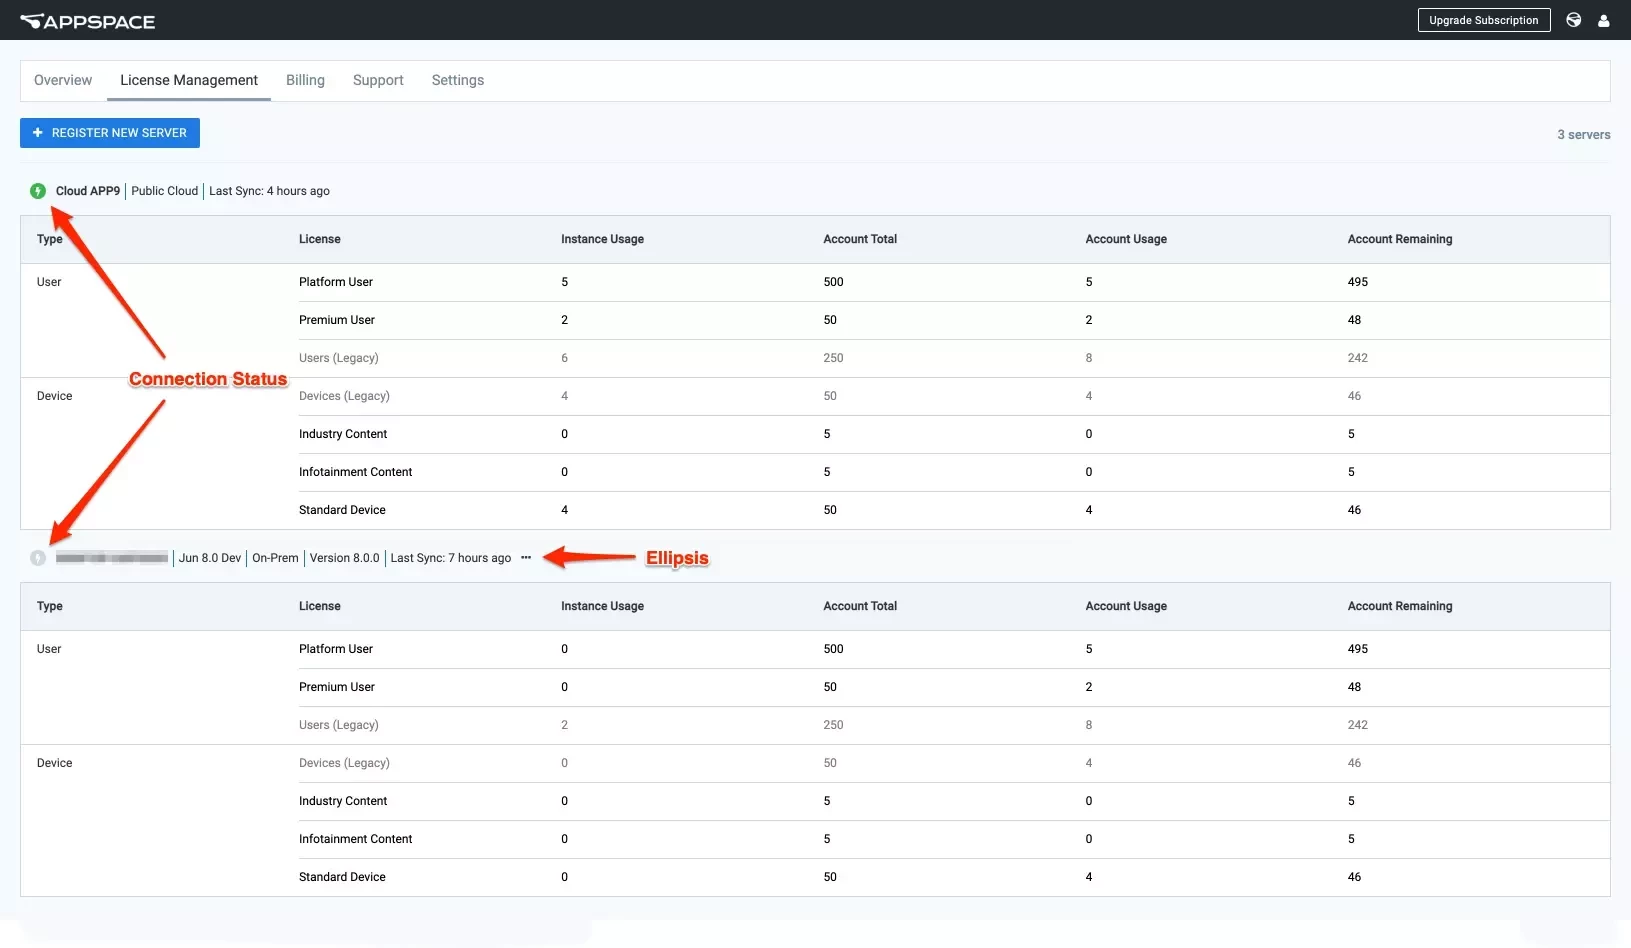Open the Billing tab
Viewport: 1631px width, 948px height.
click(x=305, y=80)
